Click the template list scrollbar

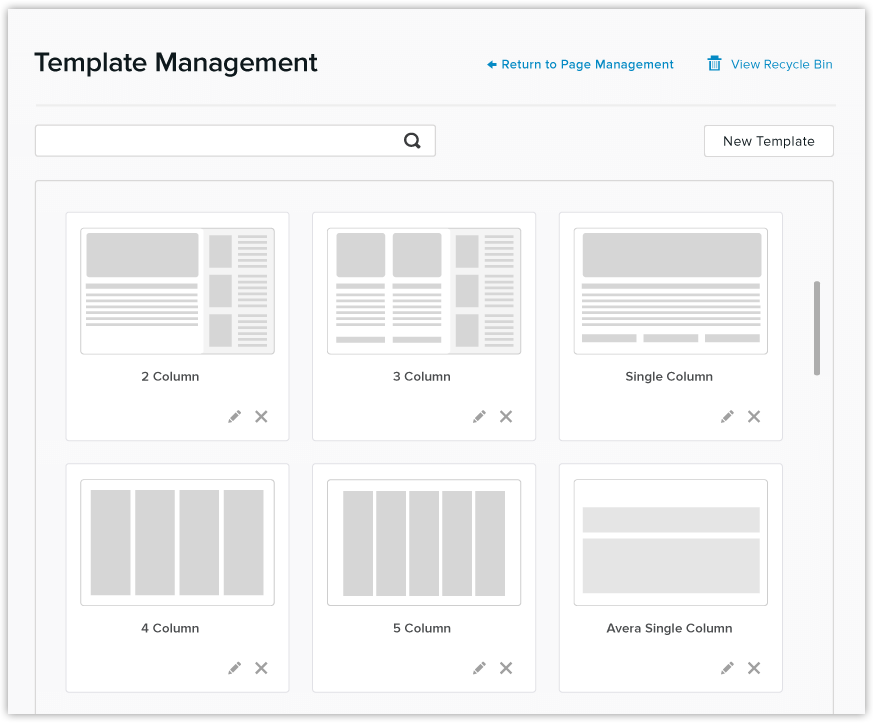pyautogui.click(x=817, y=328)
